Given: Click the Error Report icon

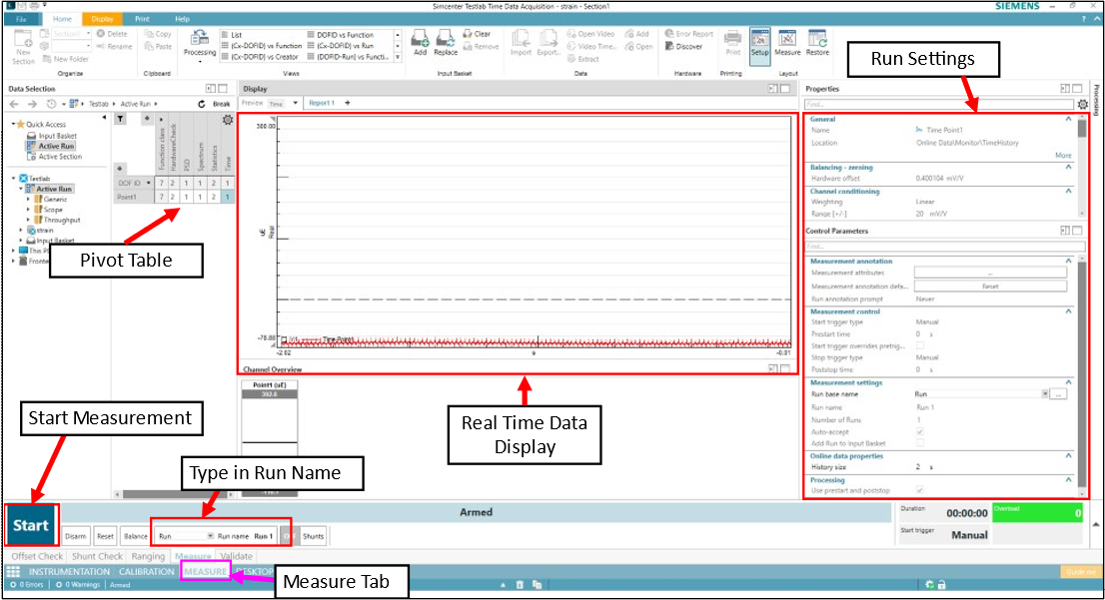Looking at the screenshot, I should pyautogui.click(x=669, y=34).
